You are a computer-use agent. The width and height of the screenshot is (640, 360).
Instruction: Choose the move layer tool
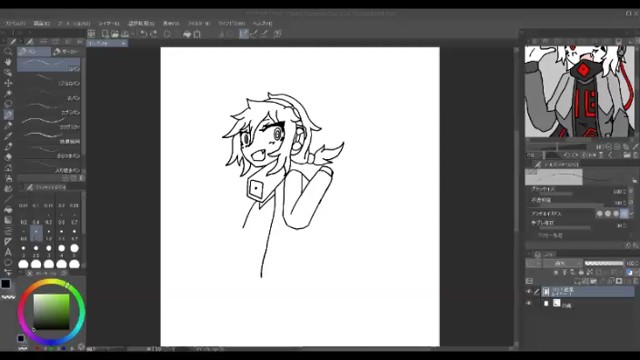coord(8,83)
